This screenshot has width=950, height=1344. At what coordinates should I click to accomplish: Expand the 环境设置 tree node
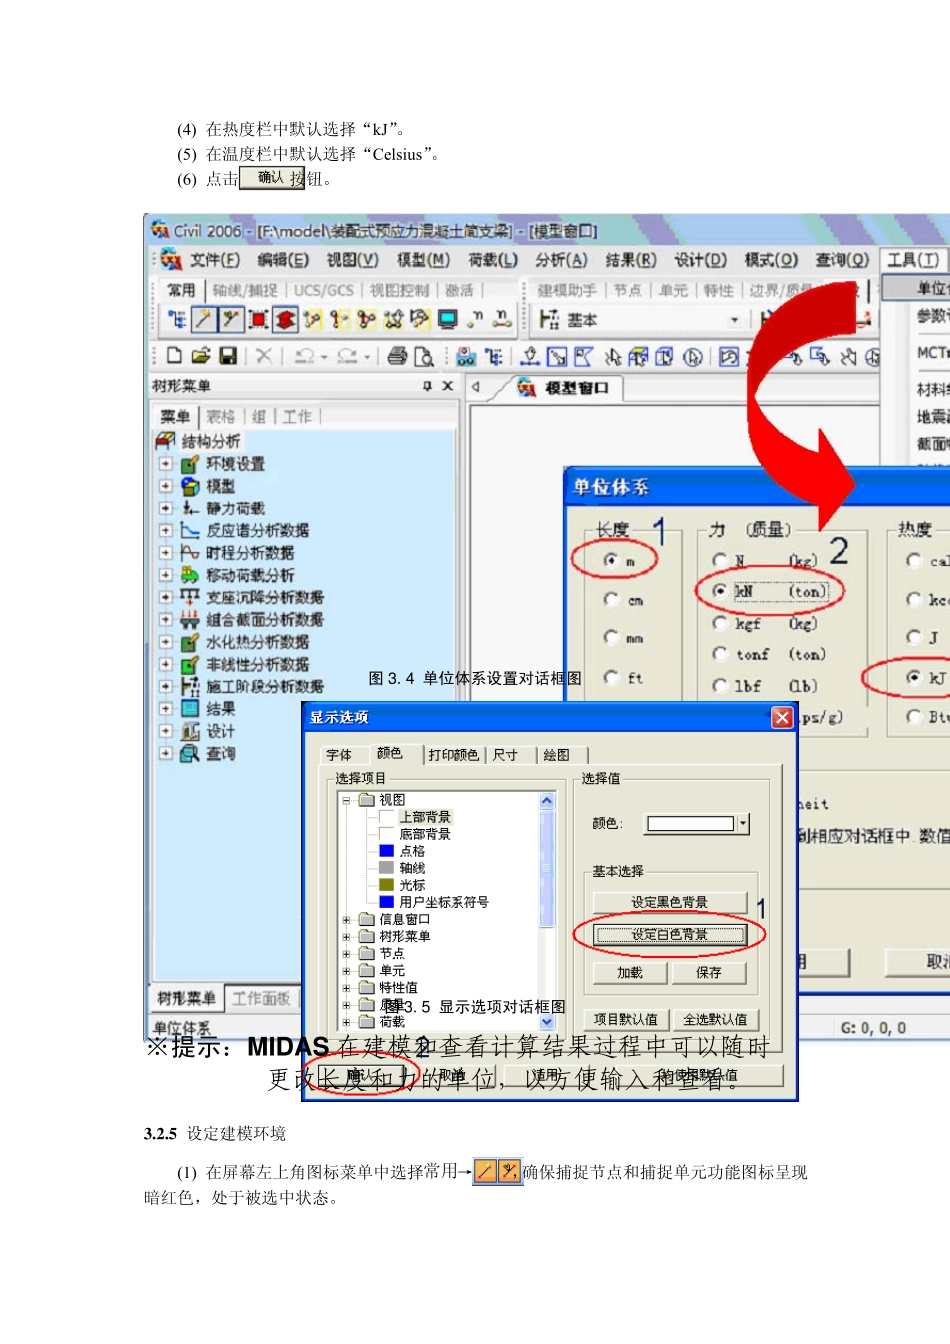pyautogui.click(x=165, y=464)
